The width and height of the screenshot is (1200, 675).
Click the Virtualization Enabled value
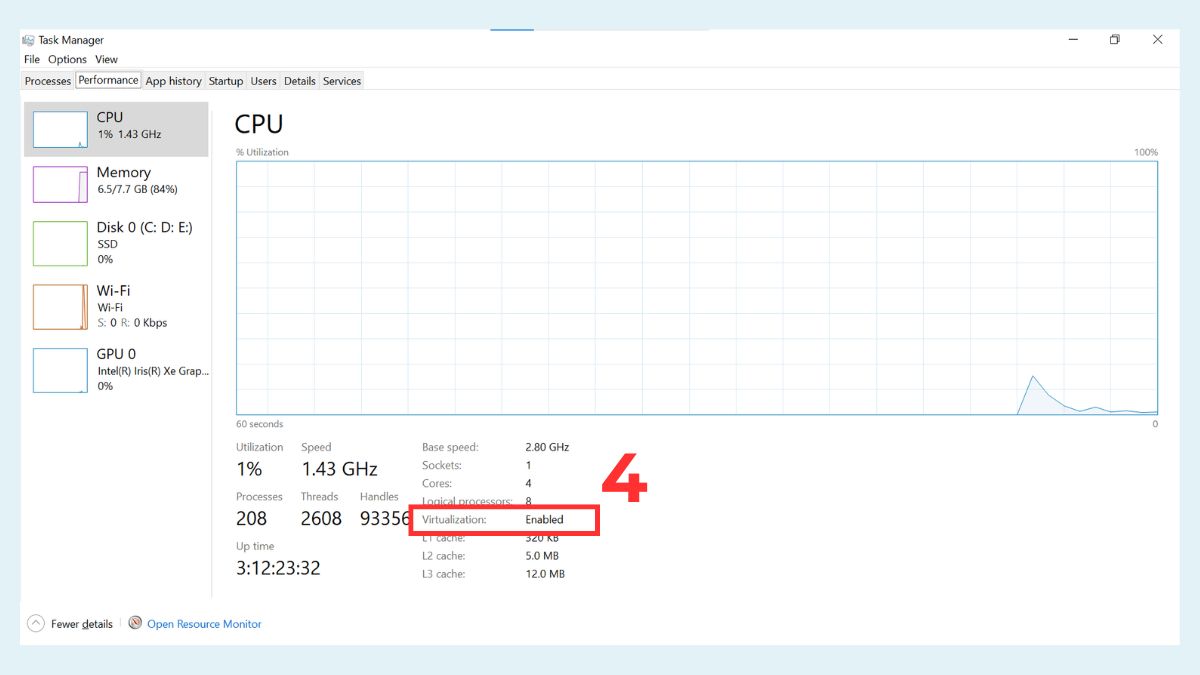click(x=545, y=520)
